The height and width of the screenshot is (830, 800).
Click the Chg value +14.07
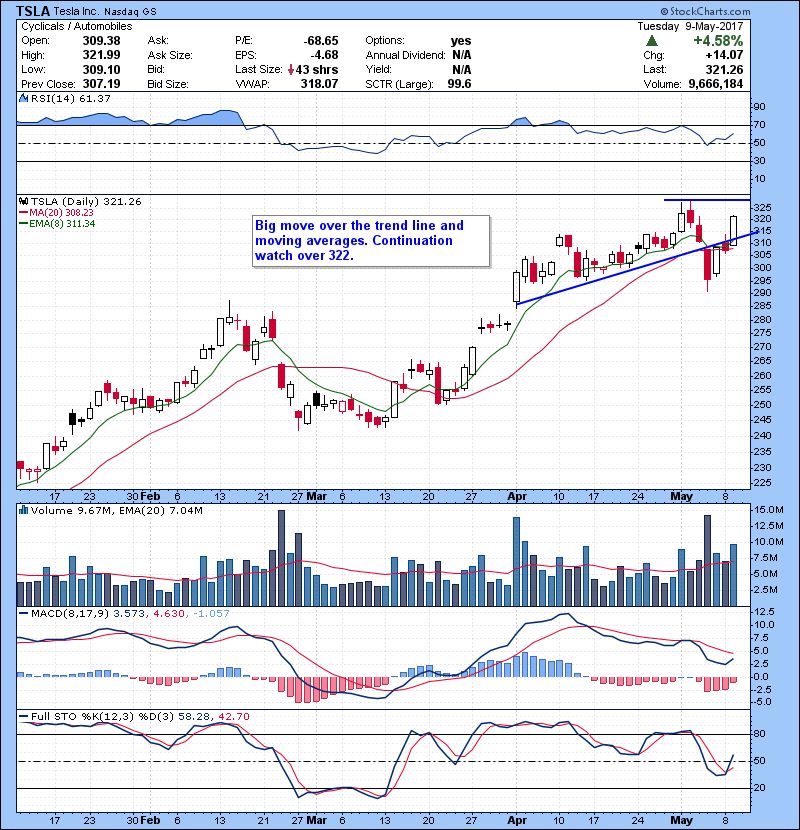click(x=724, y=55)
